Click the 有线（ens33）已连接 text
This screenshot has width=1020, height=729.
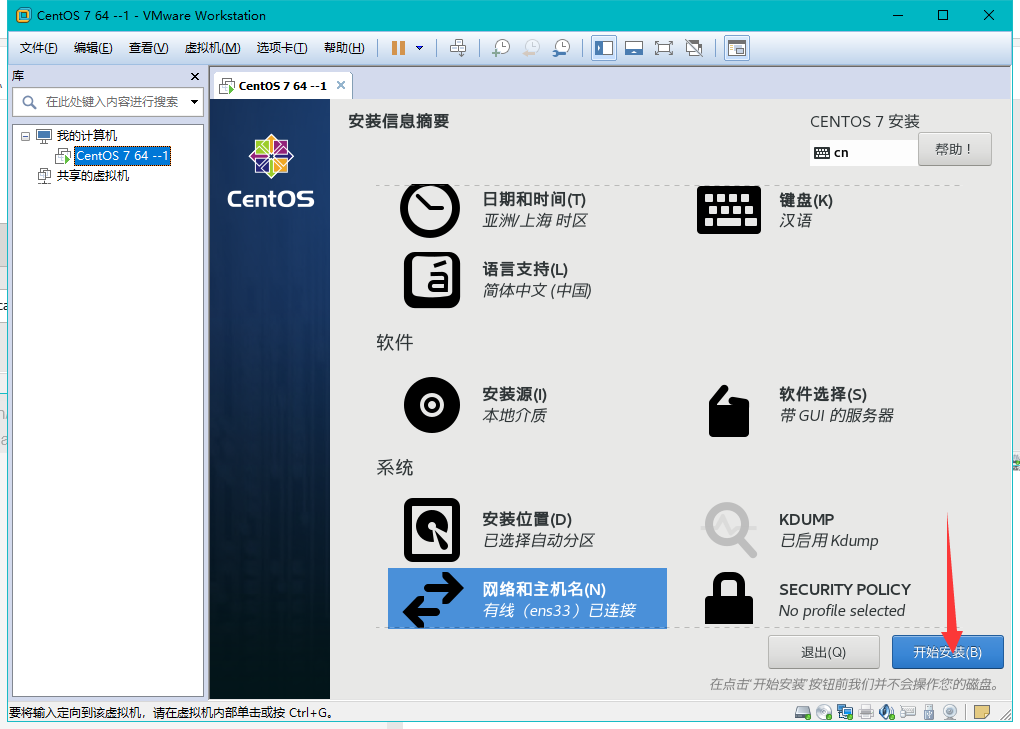point(559,611)
